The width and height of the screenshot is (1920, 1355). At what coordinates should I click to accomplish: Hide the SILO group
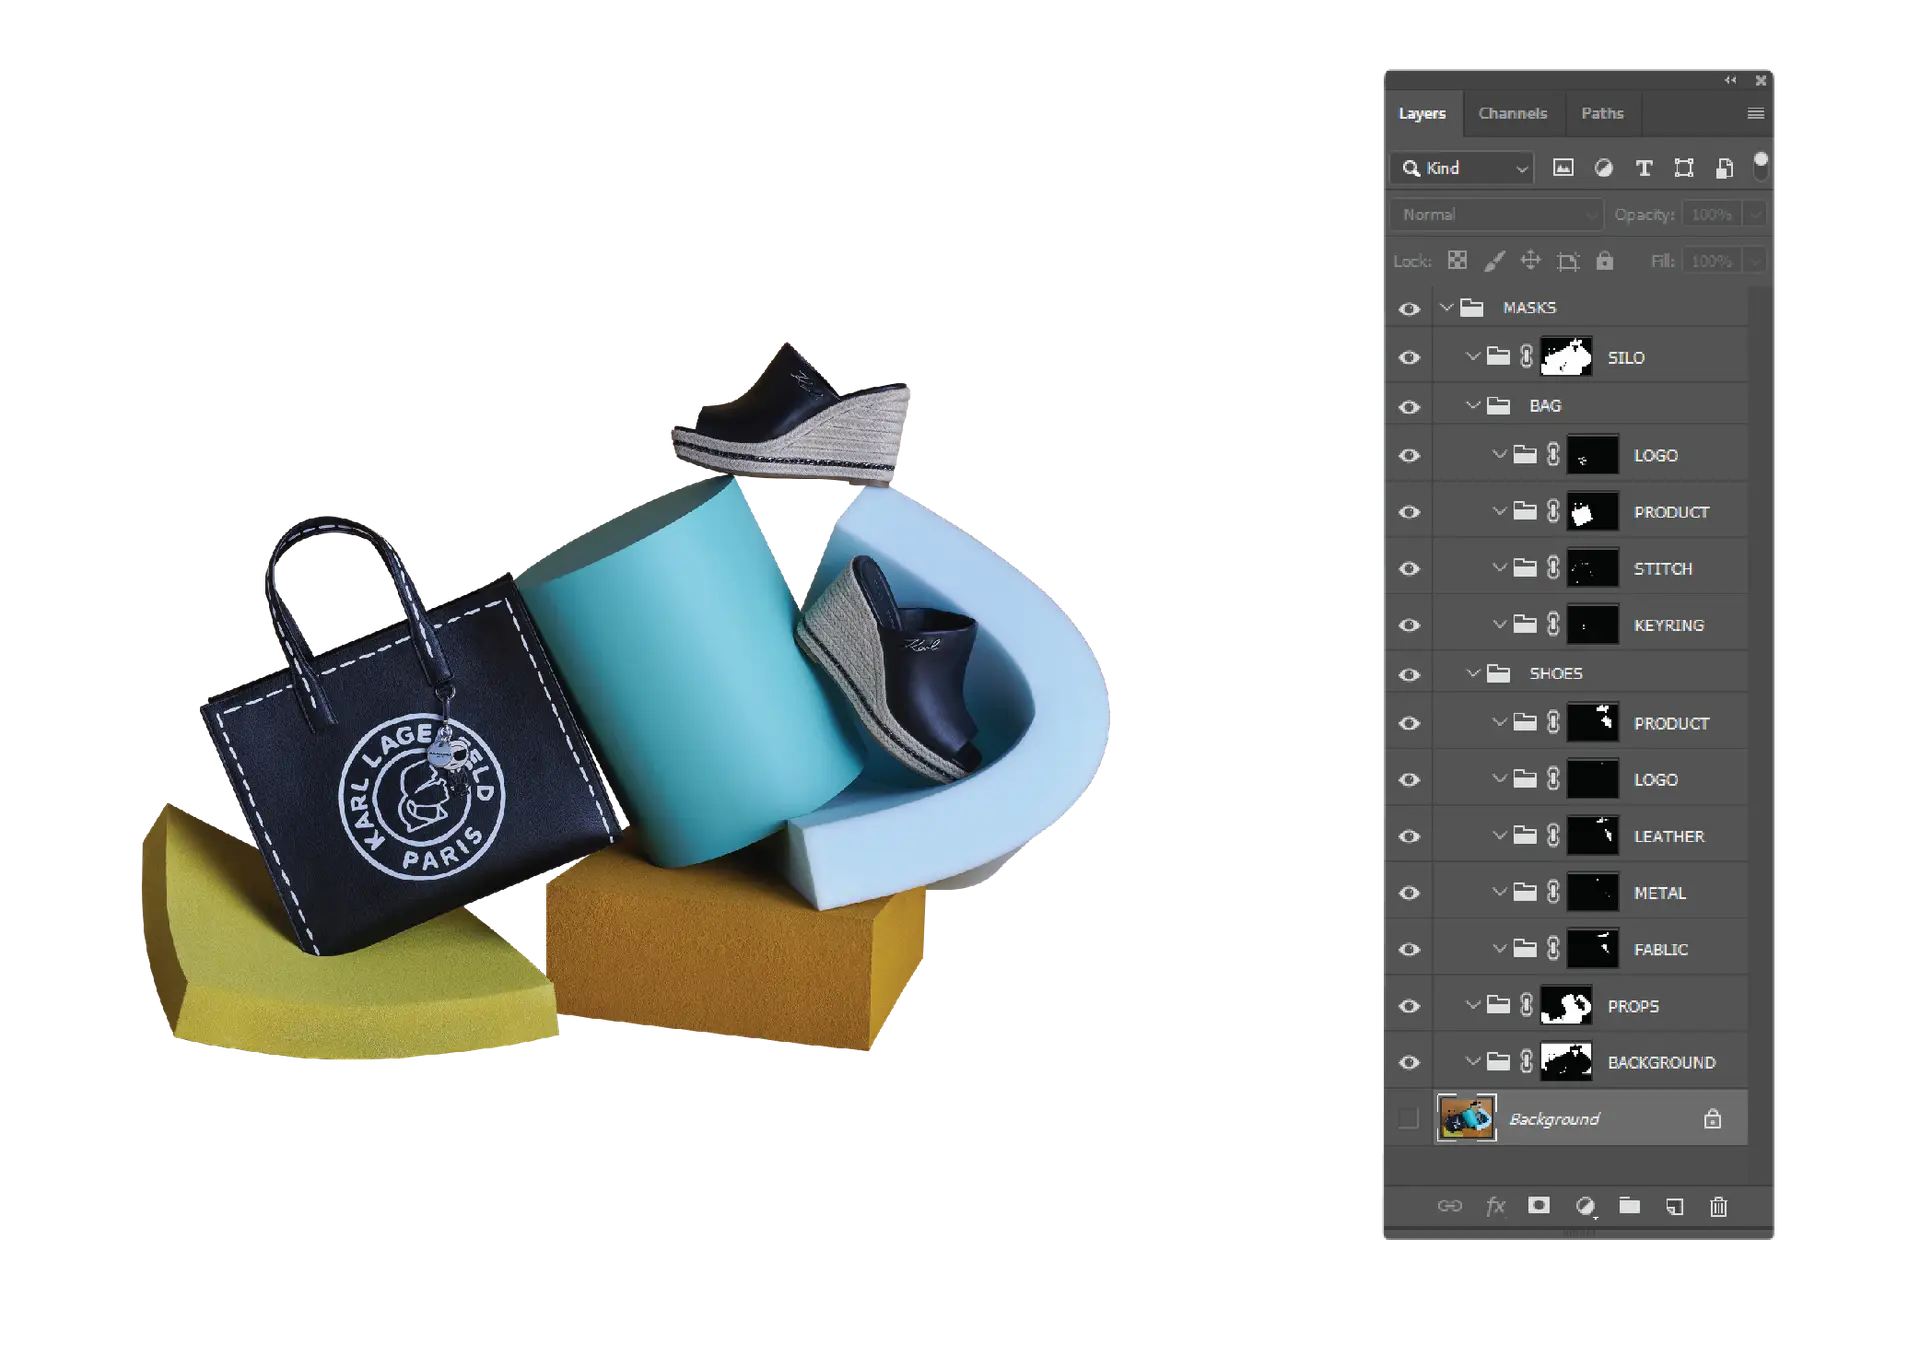click(1409, 358)
